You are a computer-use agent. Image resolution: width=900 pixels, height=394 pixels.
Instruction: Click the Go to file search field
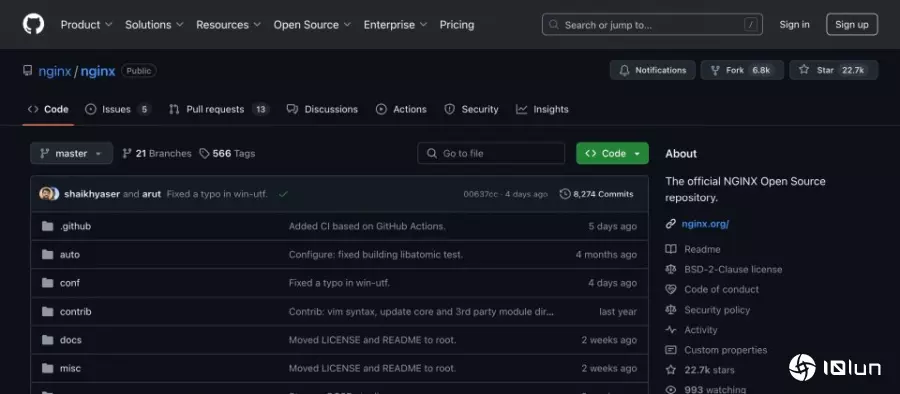491,153
